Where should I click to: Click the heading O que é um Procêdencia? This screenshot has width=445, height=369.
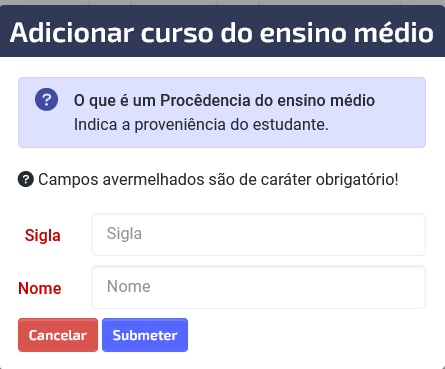[224, 100]
